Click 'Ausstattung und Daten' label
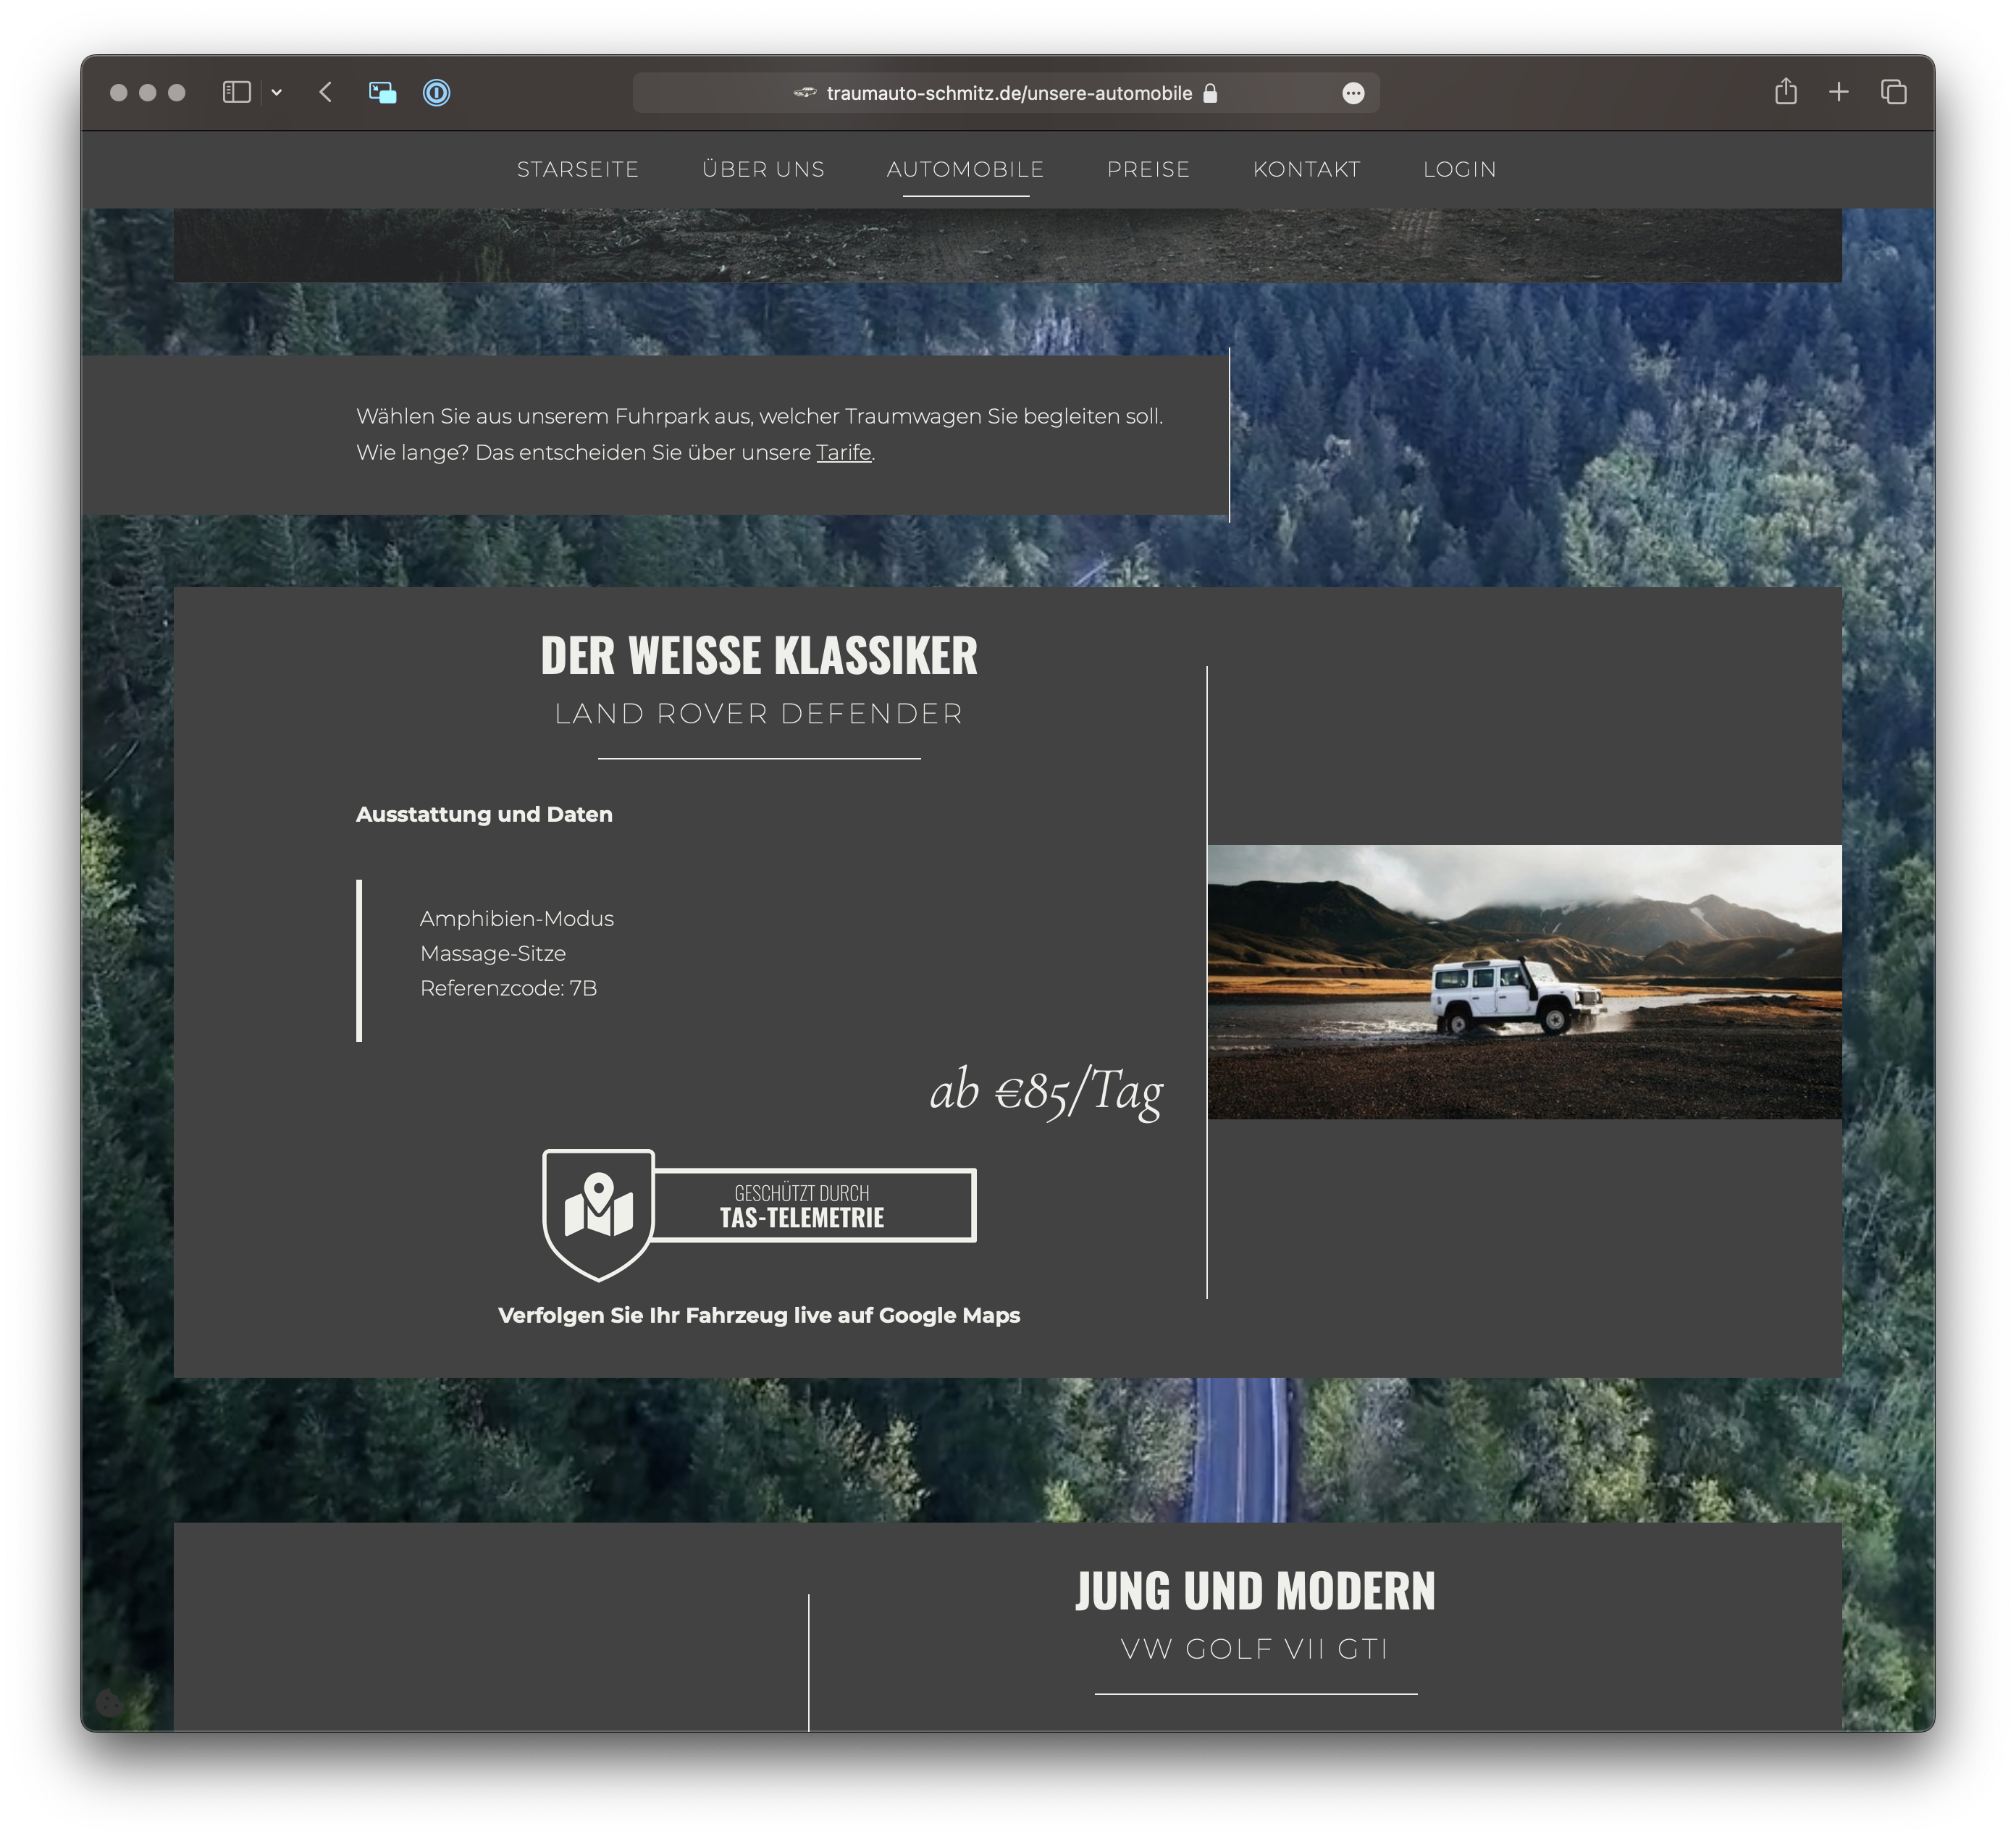Screen dimensions: 2016x1839 [x=484, y=814]
